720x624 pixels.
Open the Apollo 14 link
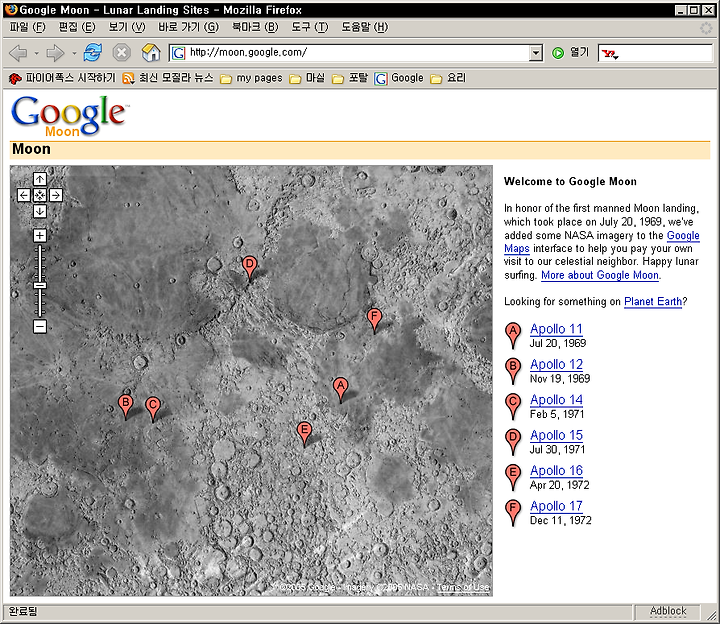(557, 399)
